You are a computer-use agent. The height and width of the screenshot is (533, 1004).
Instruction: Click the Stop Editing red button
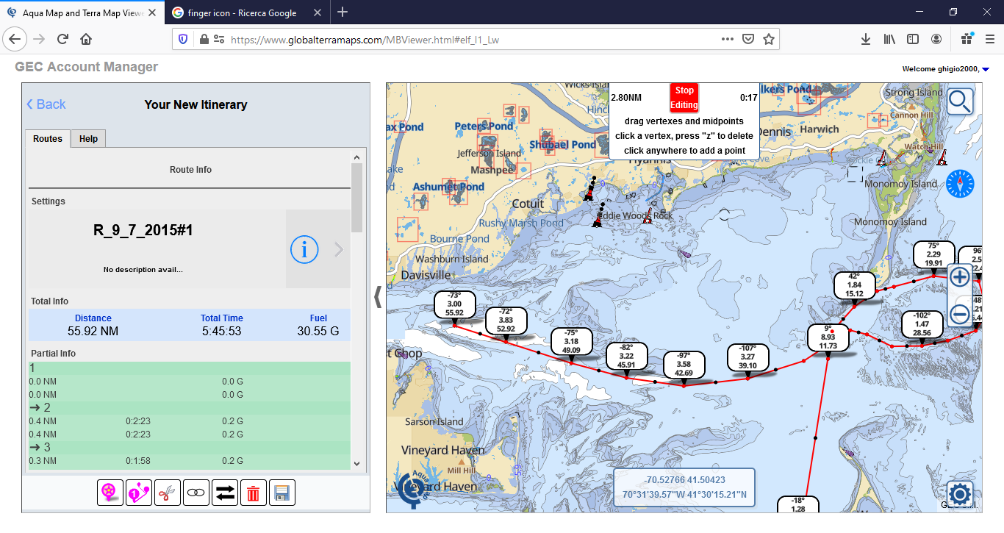pos(684,97)
